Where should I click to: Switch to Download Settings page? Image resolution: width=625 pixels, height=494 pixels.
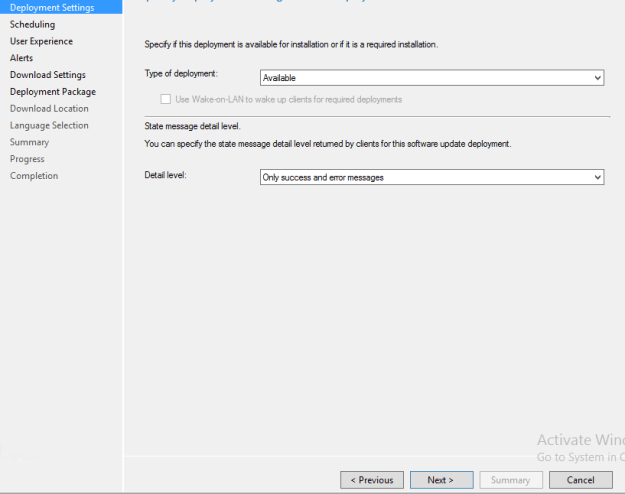(x=48, y=75)
